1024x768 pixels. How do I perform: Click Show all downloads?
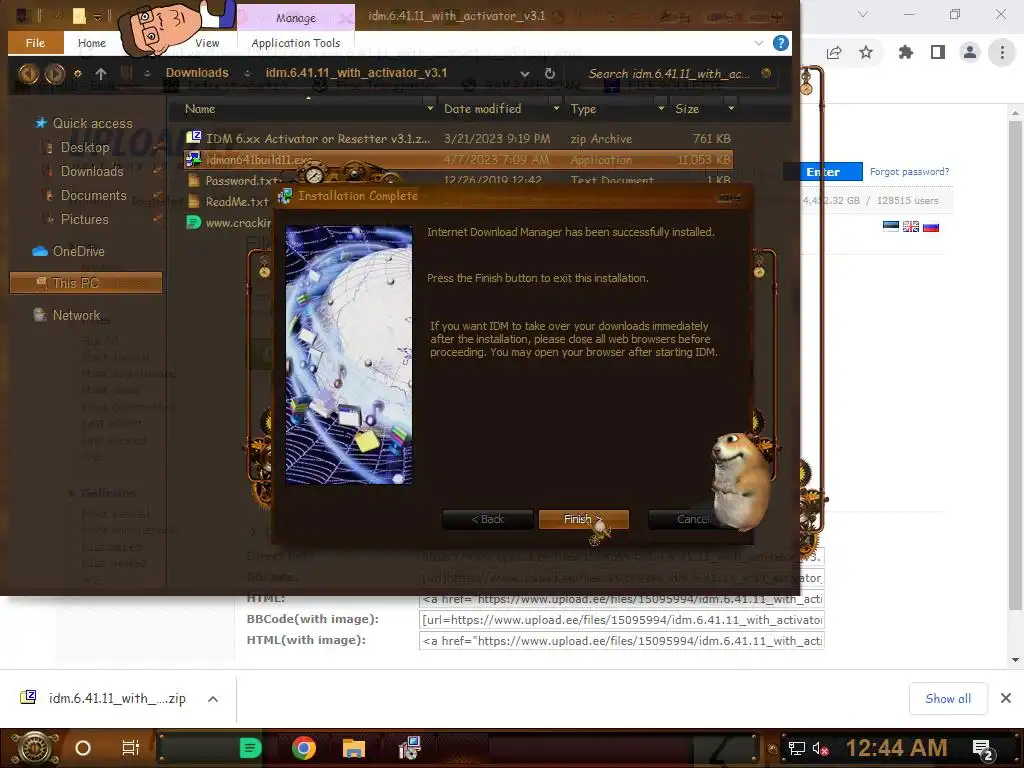tap(948, 699)
